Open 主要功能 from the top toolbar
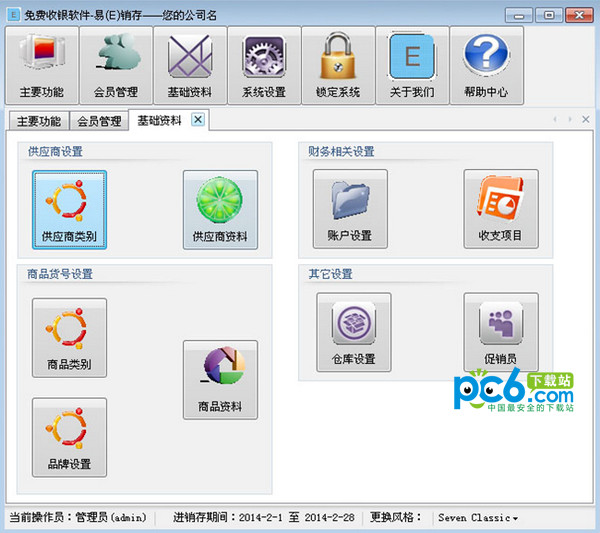Screen dimensions: 600x533 pyautogui.click(x=42, y=65)
